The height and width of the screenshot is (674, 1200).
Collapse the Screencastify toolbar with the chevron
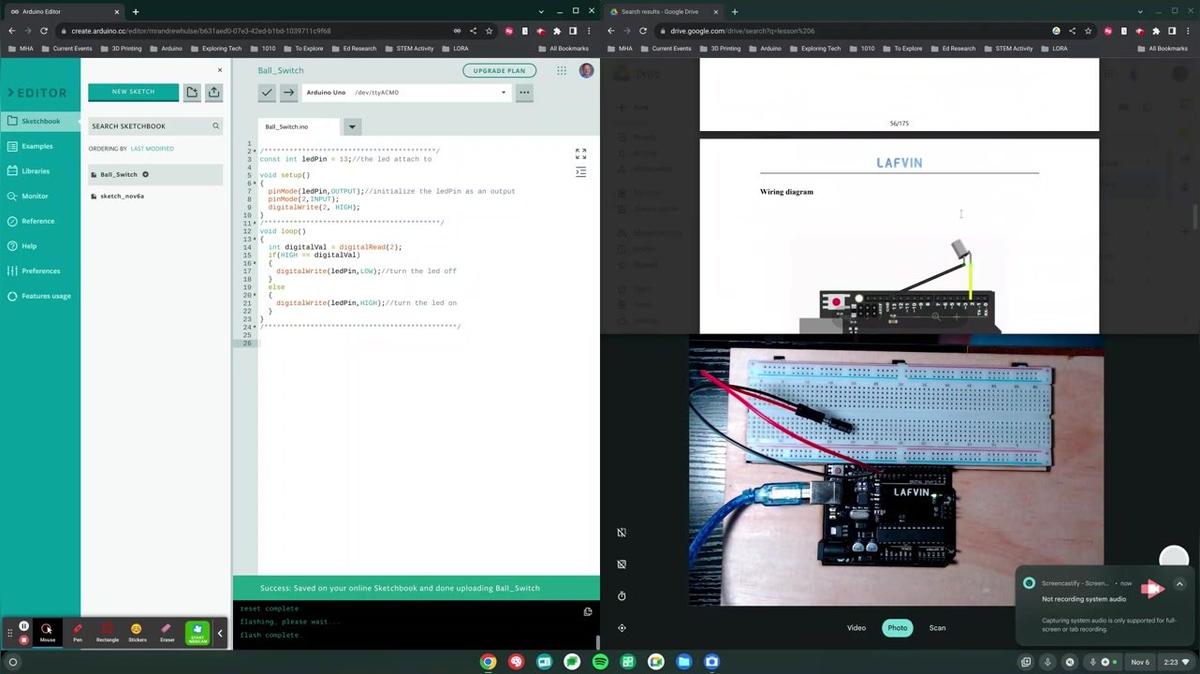[x=220, y=633]
